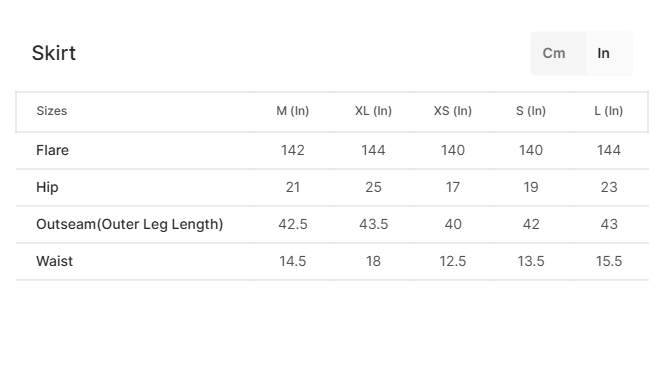The height and width of the screenshot is (371, 666).
Task: Click the Waist value 13.5 for S
Action: [x=531, y=261]
